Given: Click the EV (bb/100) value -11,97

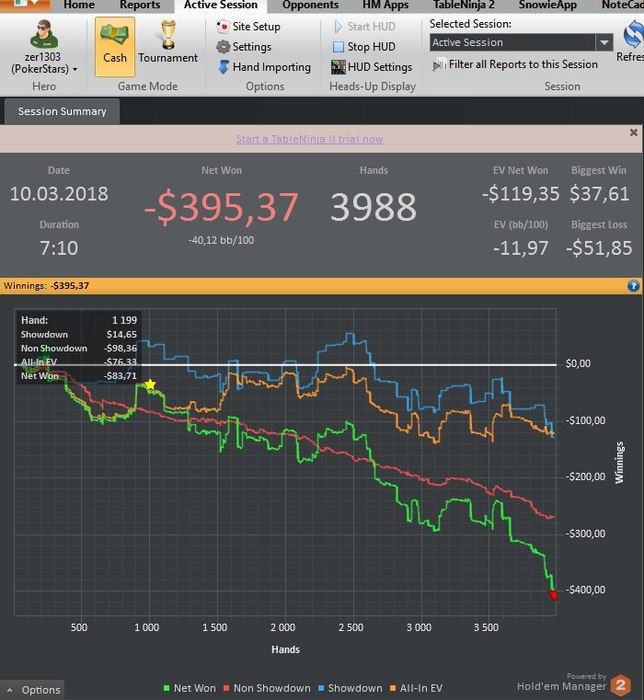Looking at the screenshot, I should tap(520, 248).
